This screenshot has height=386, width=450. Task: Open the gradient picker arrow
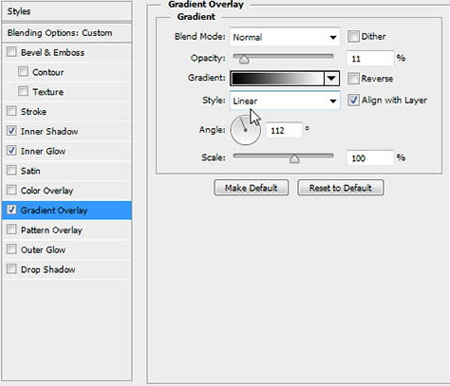pyautogui.click(x=331, y=78)
